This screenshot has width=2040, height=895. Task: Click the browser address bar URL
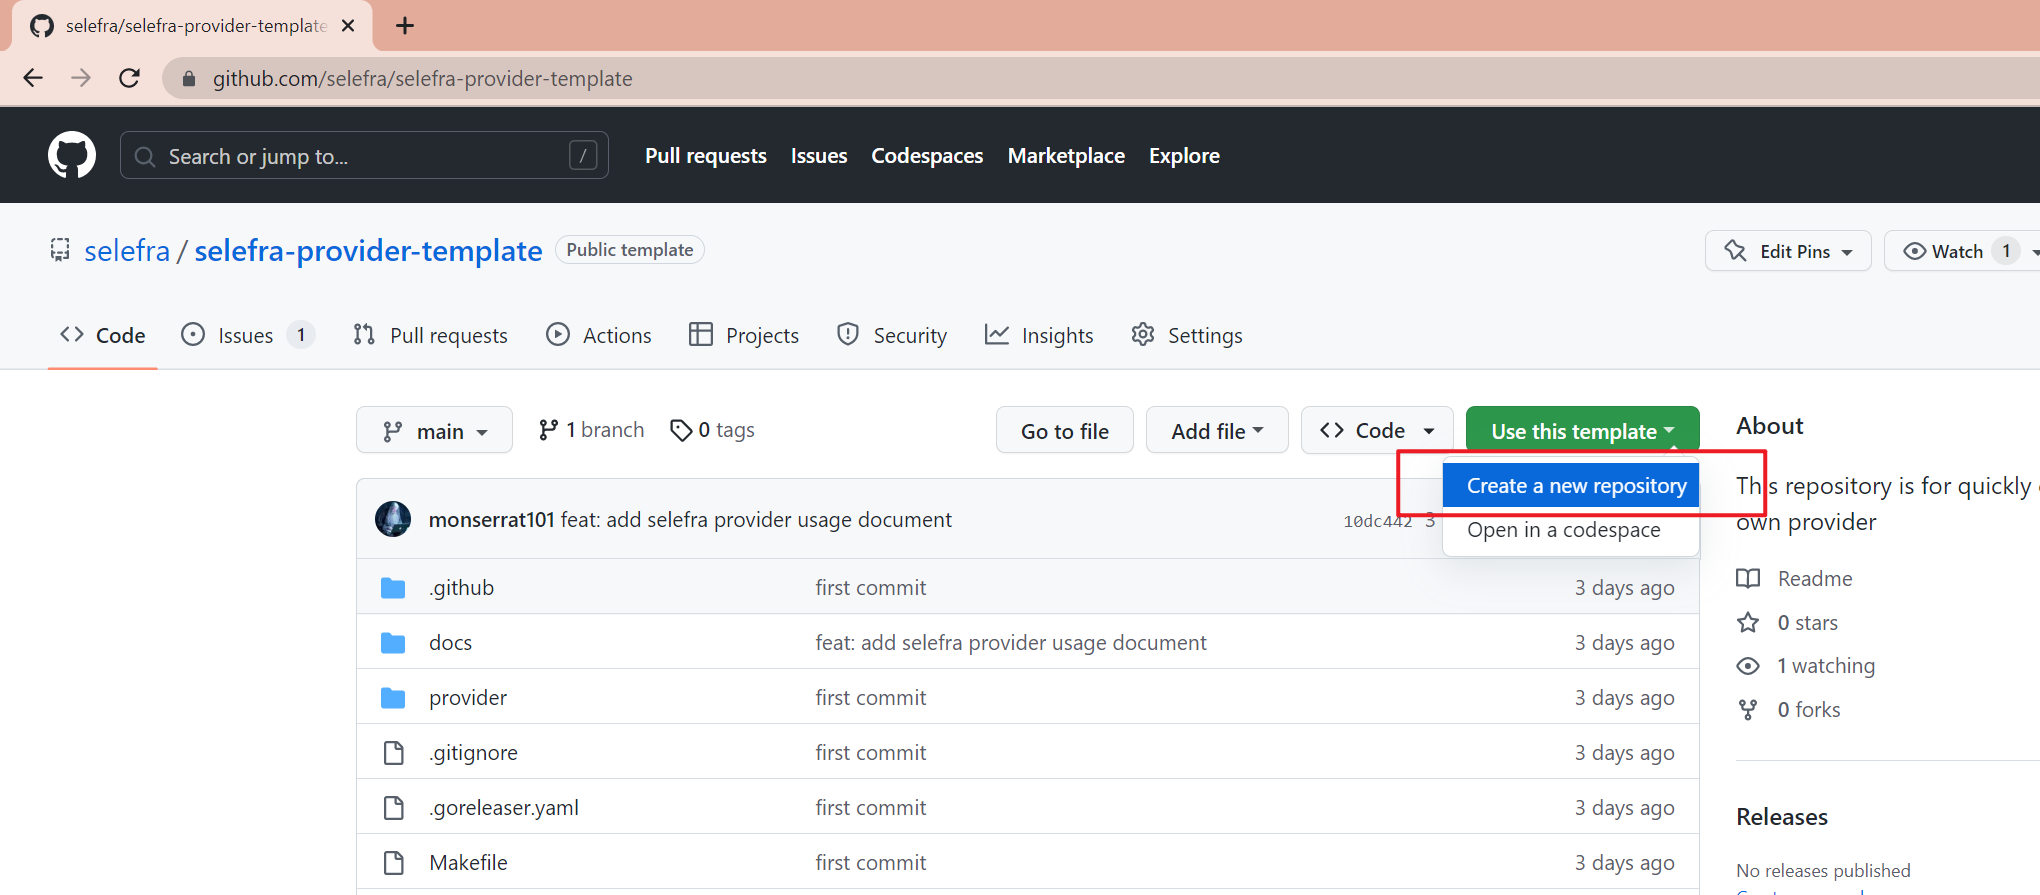[x=422, y=78]
